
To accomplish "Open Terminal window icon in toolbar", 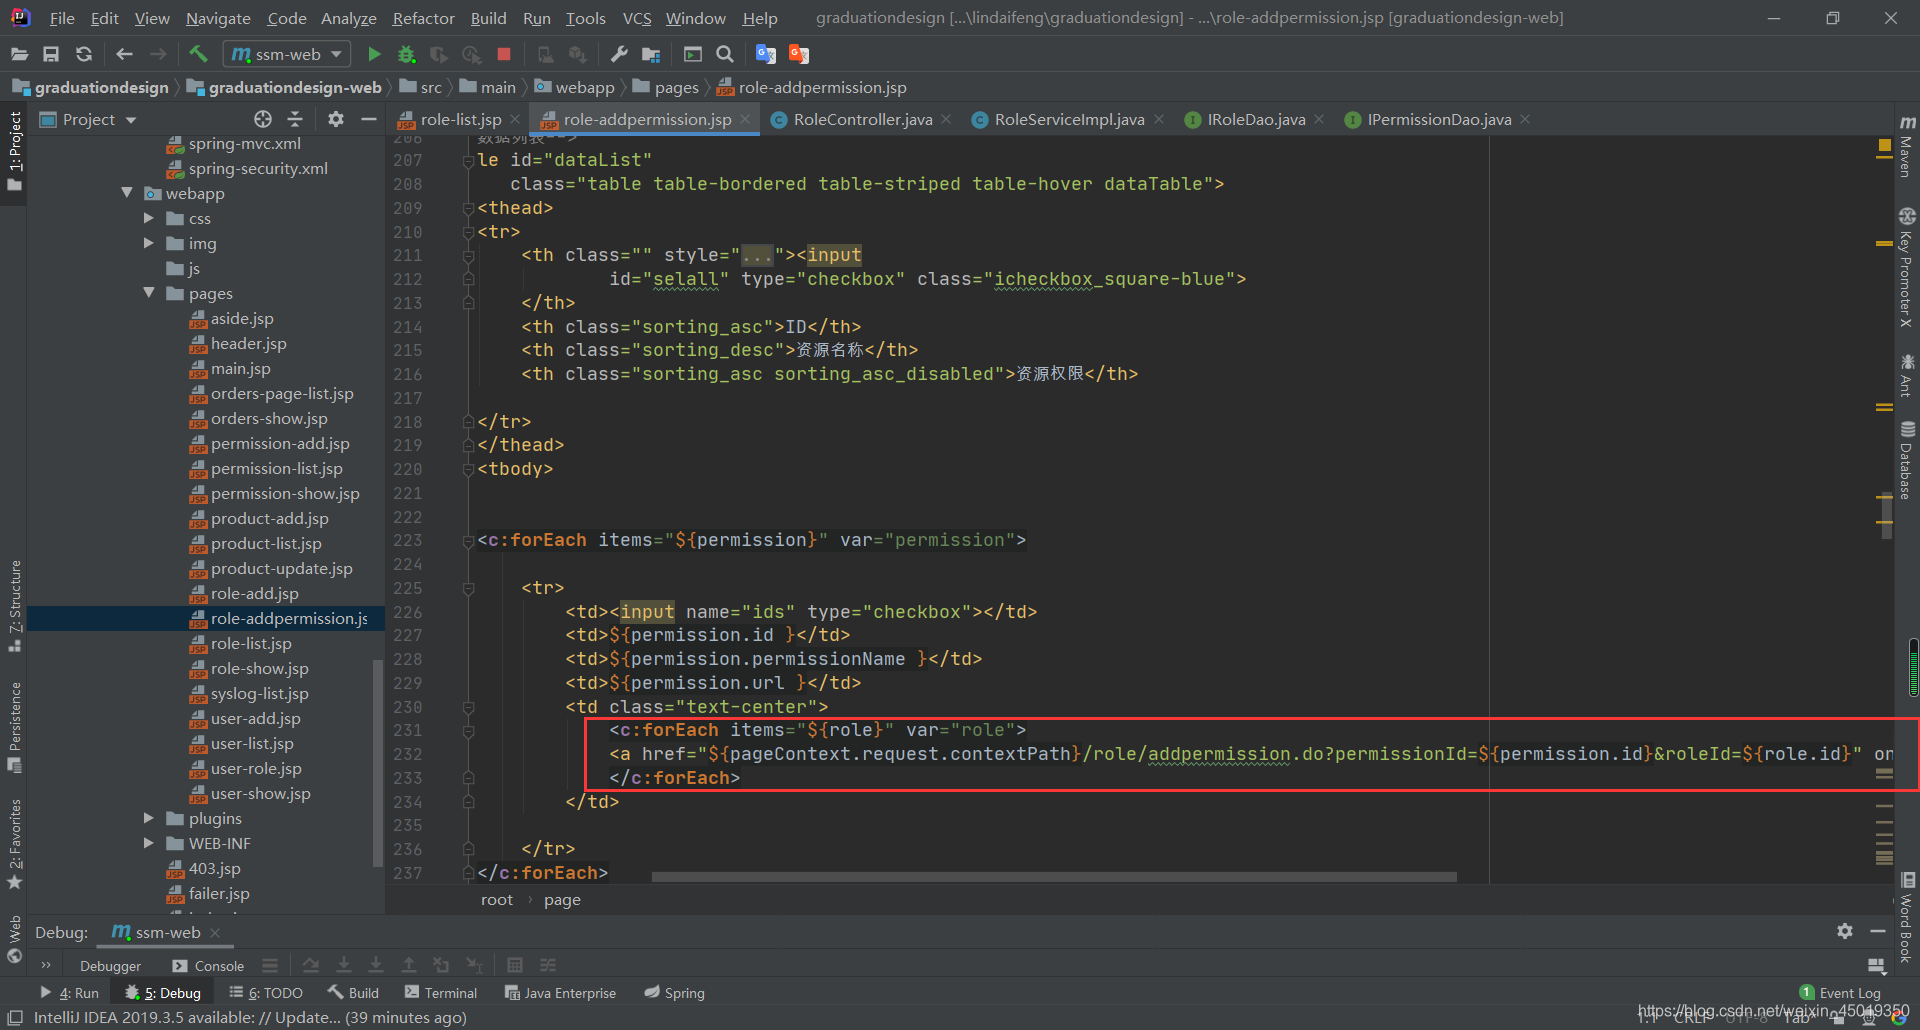I will coord(692,54).
